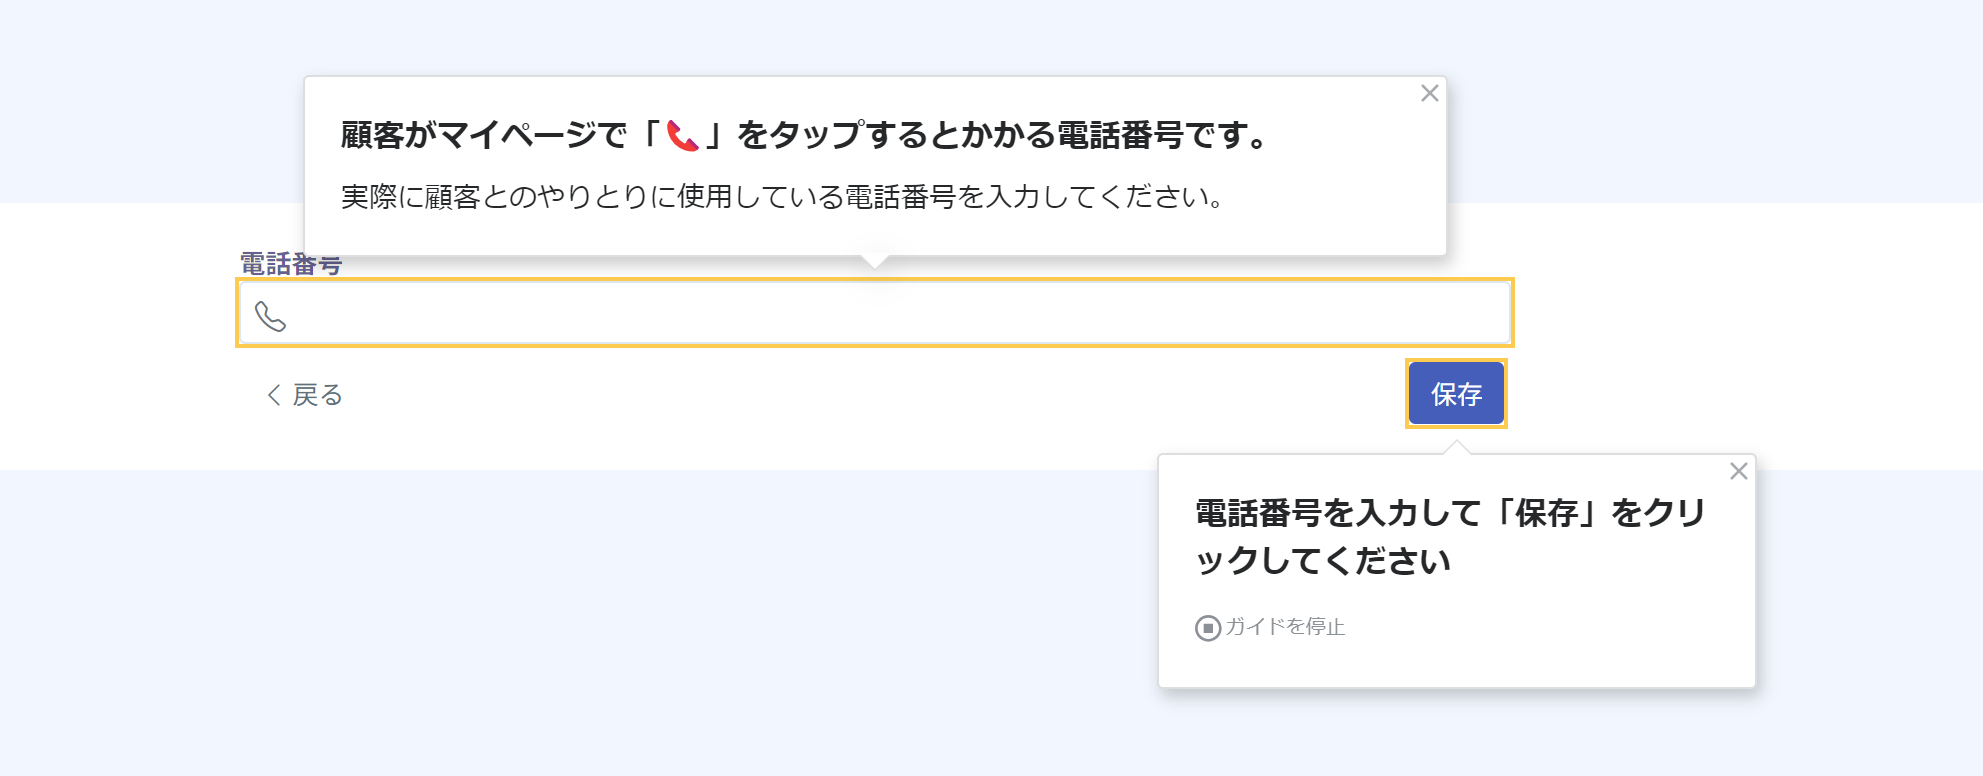Viewport: 1983px width, 776px height.
Task: Close the phone number explanation tooltip
Action: coord(1429,93)
